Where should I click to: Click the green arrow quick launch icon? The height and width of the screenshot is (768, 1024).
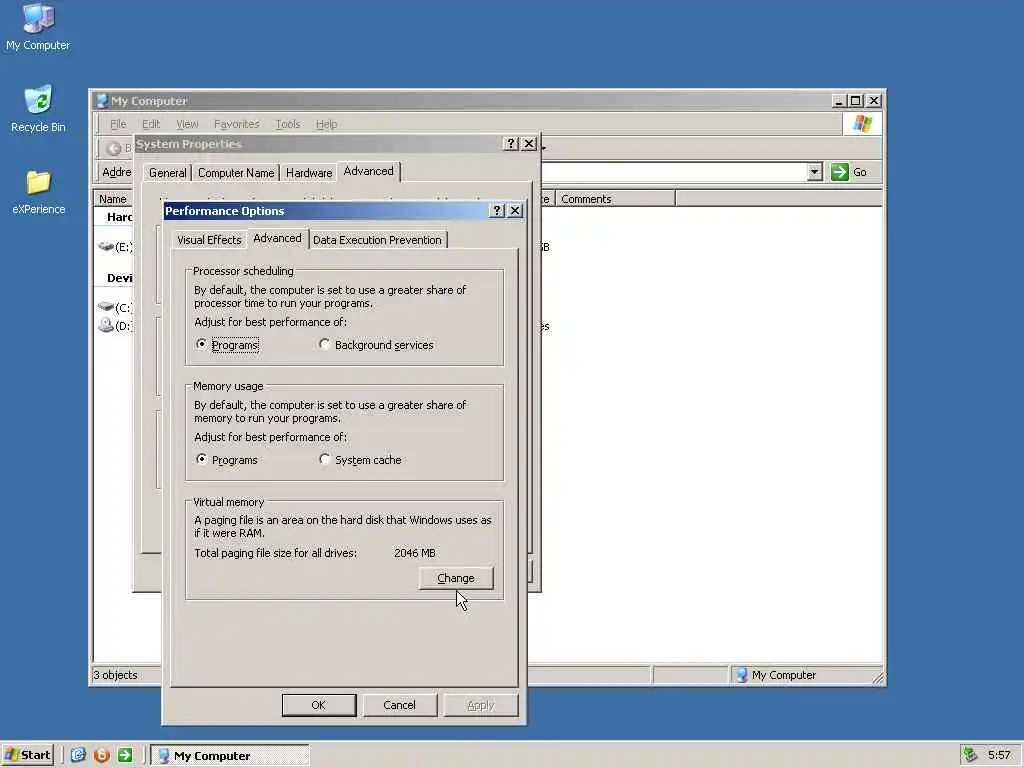coord(125,755)
